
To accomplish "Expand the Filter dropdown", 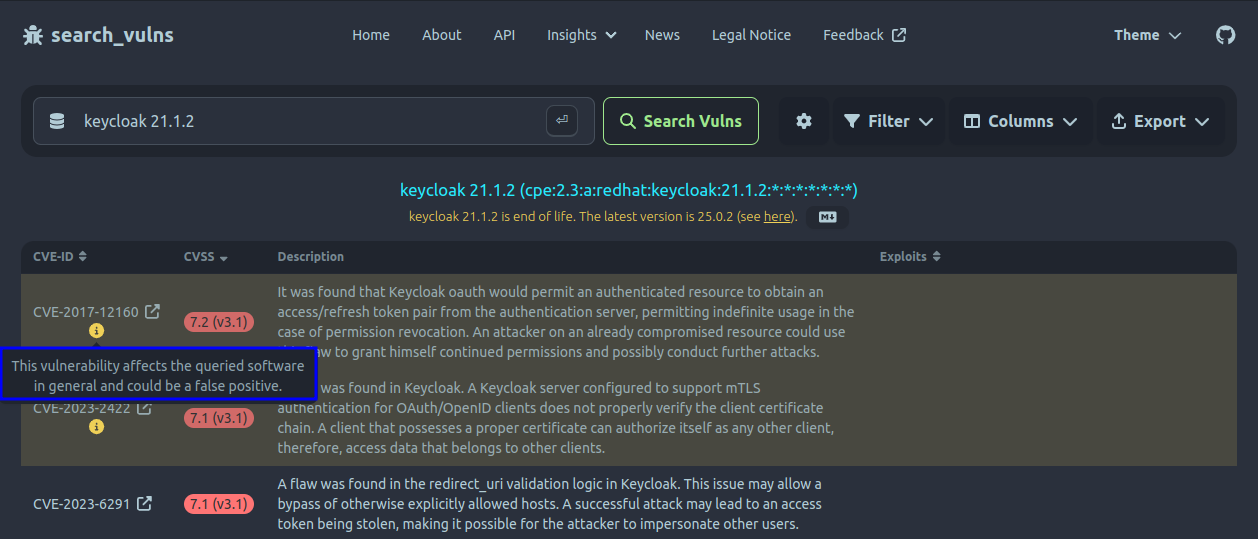I will click(888, 121).
